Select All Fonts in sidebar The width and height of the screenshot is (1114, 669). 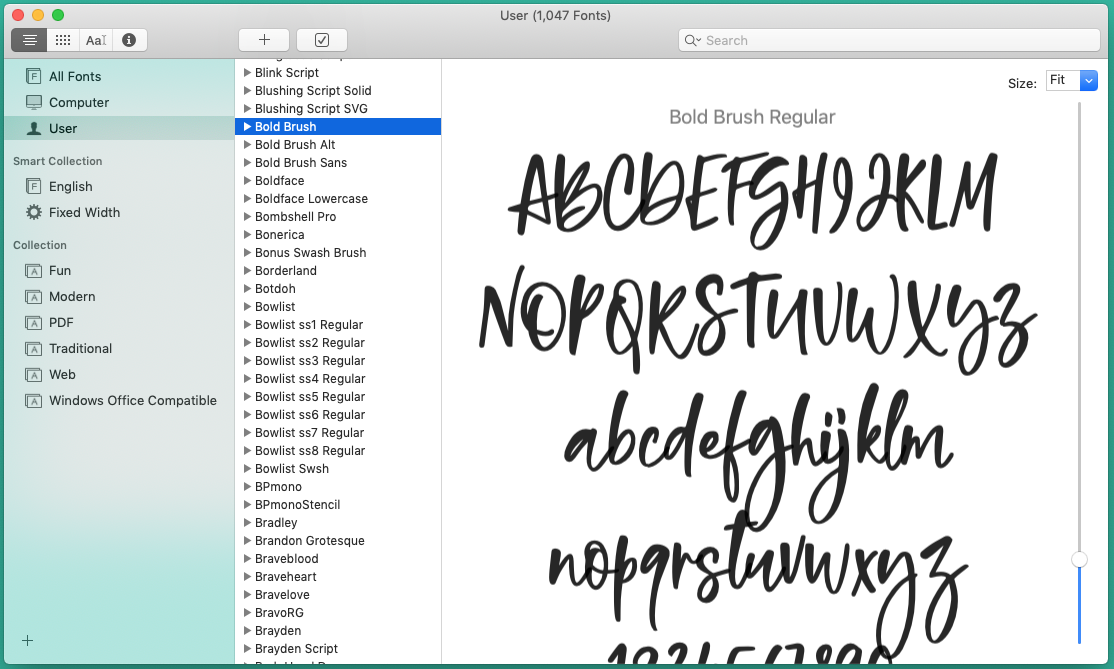pyautogui.click(x=119, y=77)
